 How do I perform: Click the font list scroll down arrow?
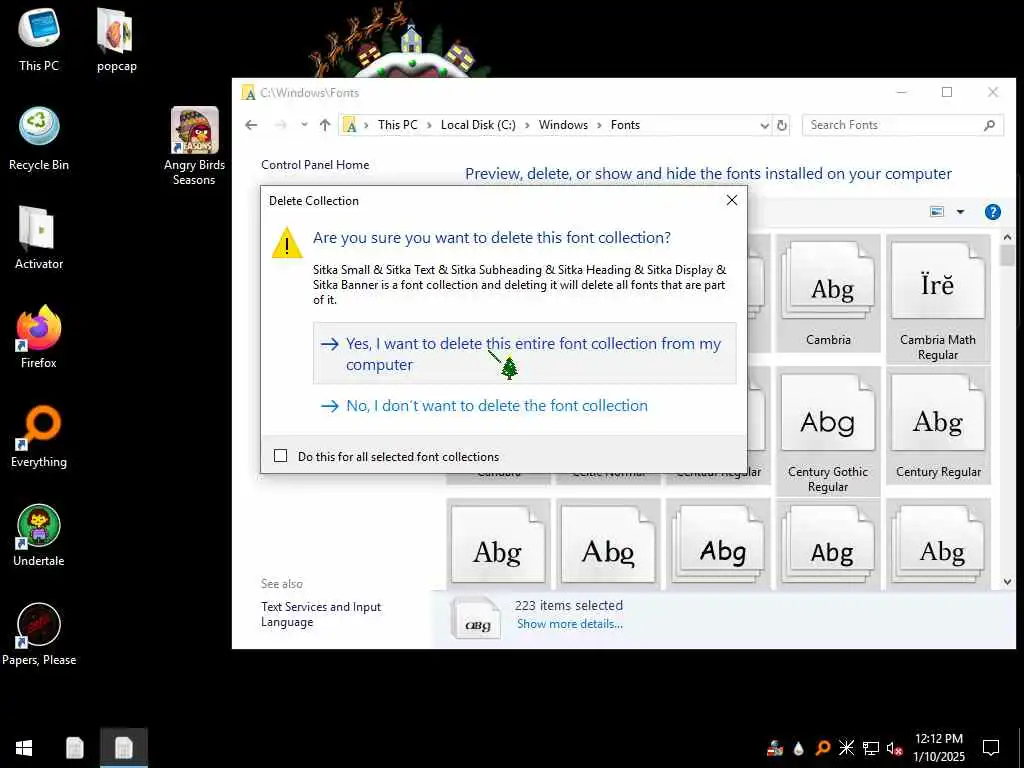1007,581
